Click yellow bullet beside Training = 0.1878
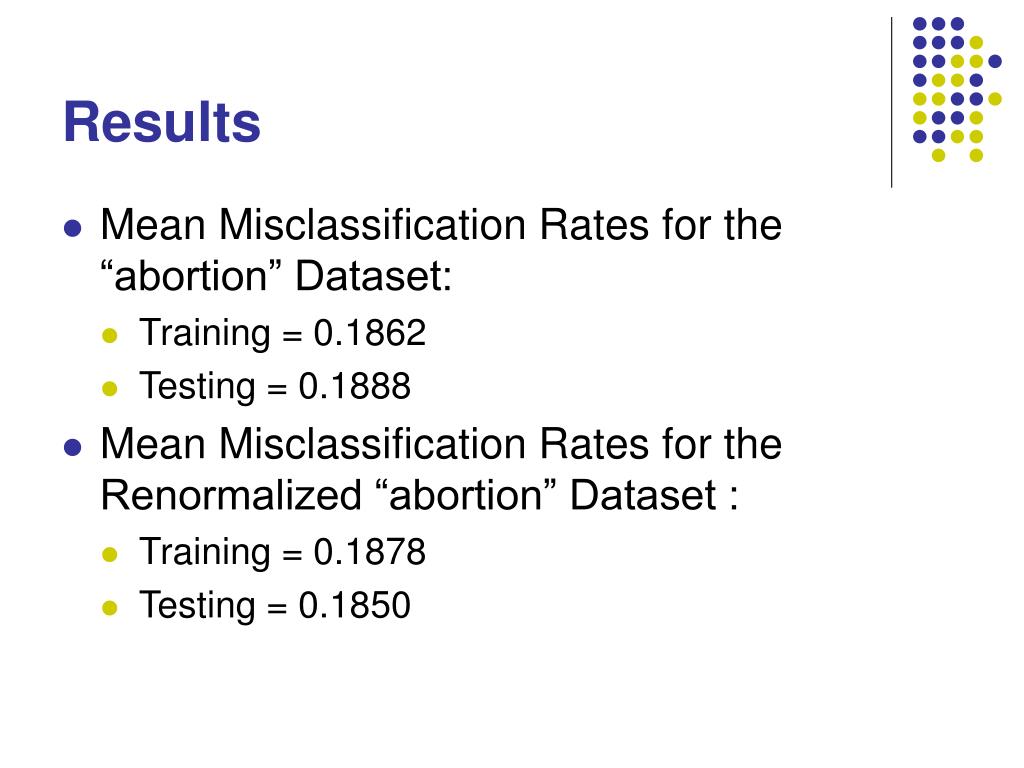This screenshot has height=768, width=1024. [x=110, y=554]
